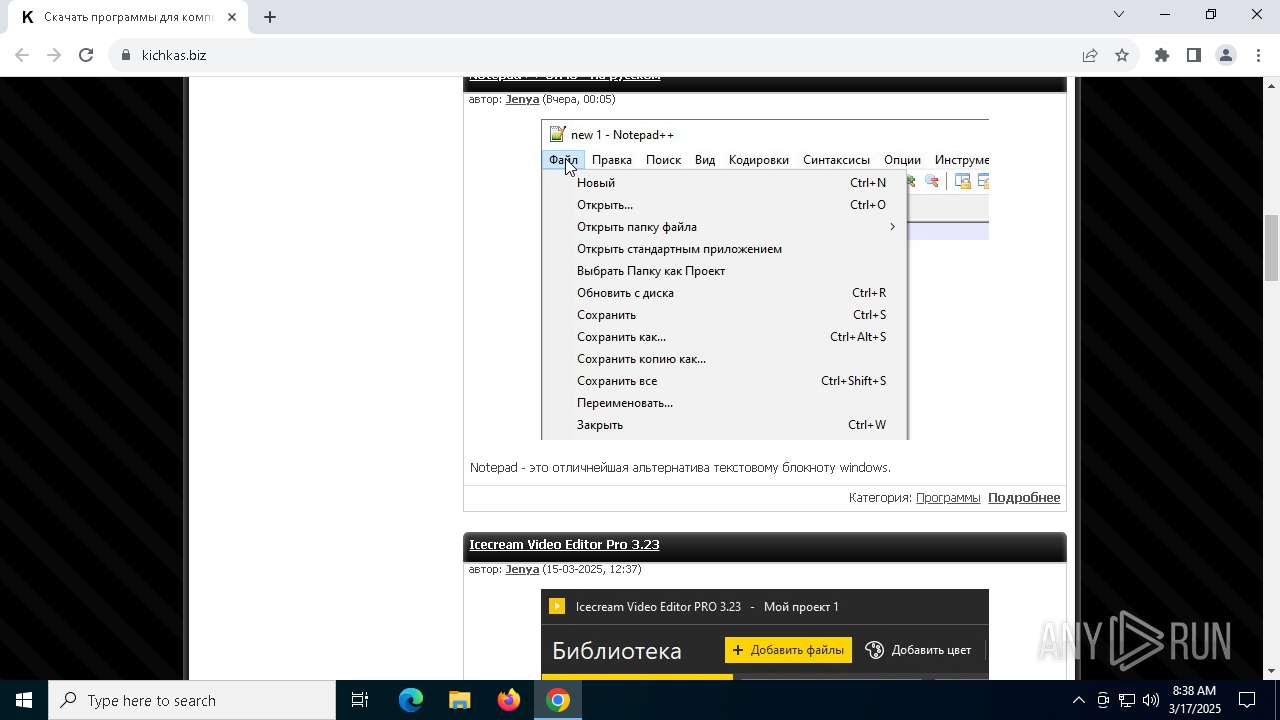
Task: Close the Скачать программы tab
Action: 232,17
